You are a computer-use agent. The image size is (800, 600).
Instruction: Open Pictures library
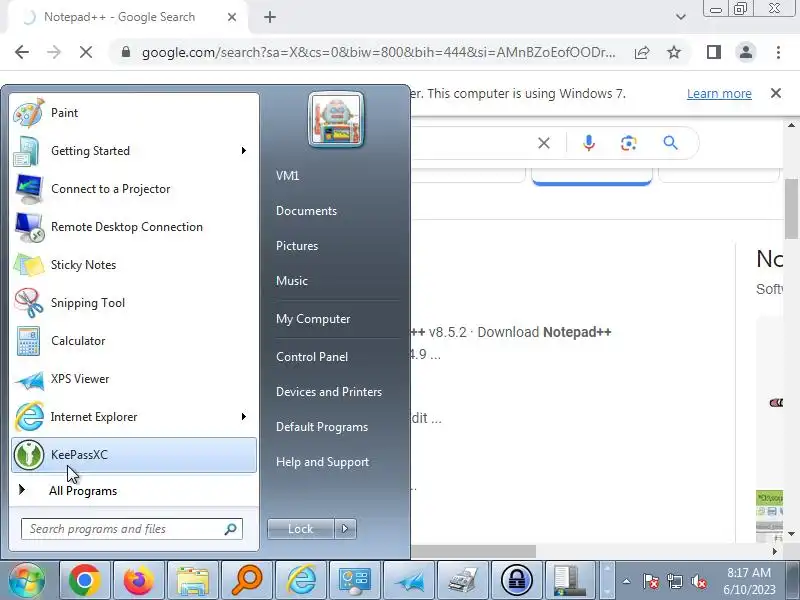click(297, 246)
